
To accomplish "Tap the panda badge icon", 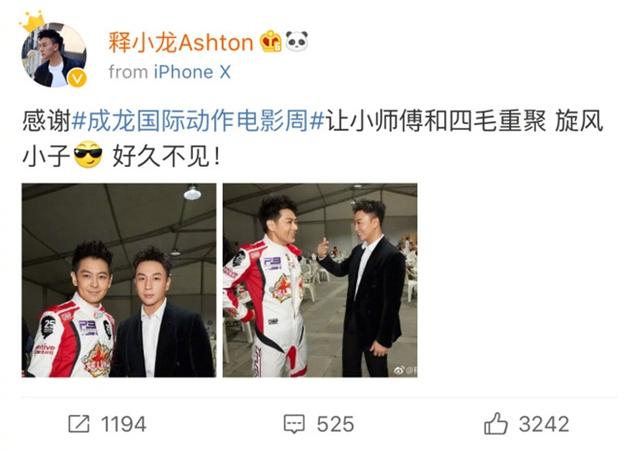I will click(297, 41).
